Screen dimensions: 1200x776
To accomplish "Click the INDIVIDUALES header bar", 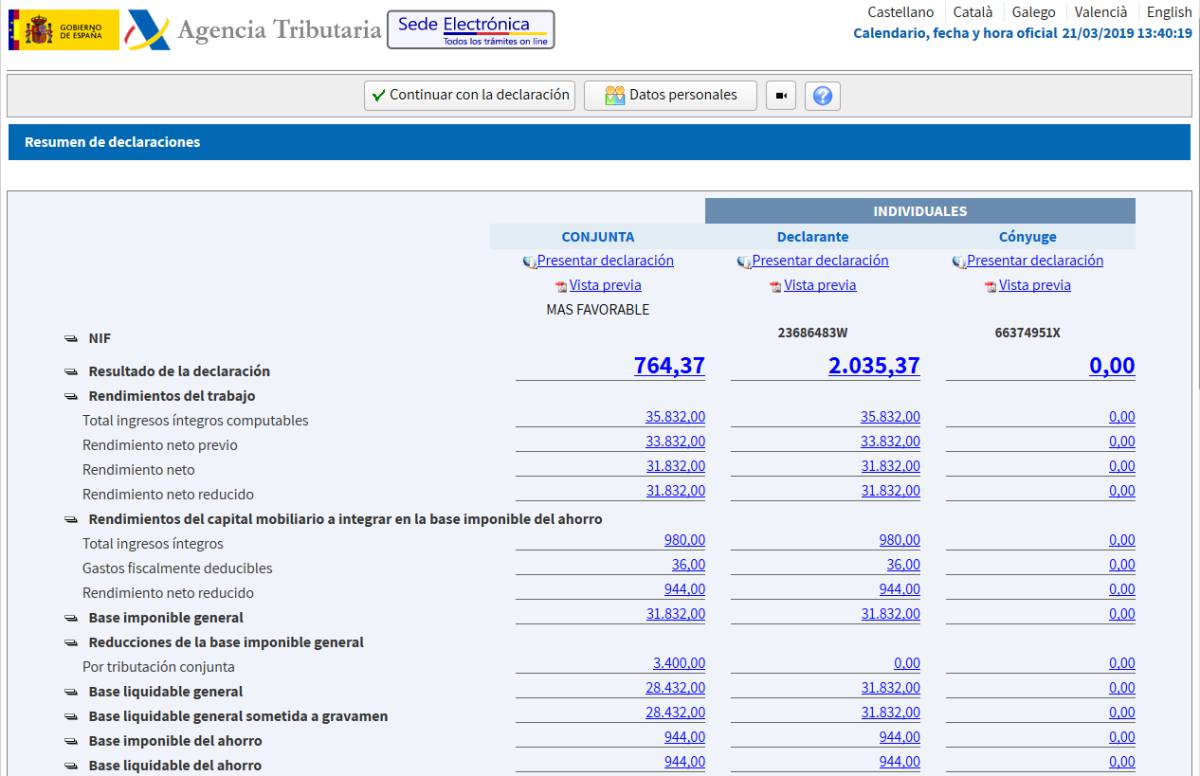I will (x=920, y=211).
